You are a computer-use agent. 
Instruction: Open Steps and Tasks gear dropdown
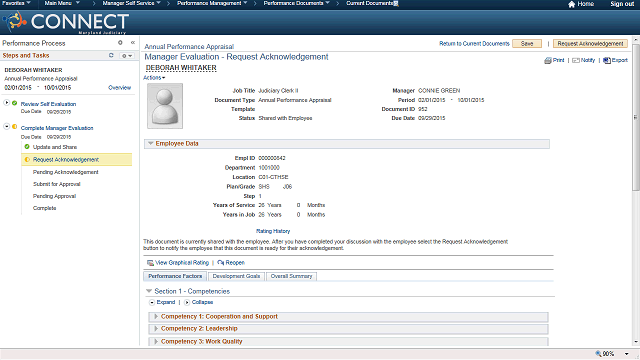point(127,56)
